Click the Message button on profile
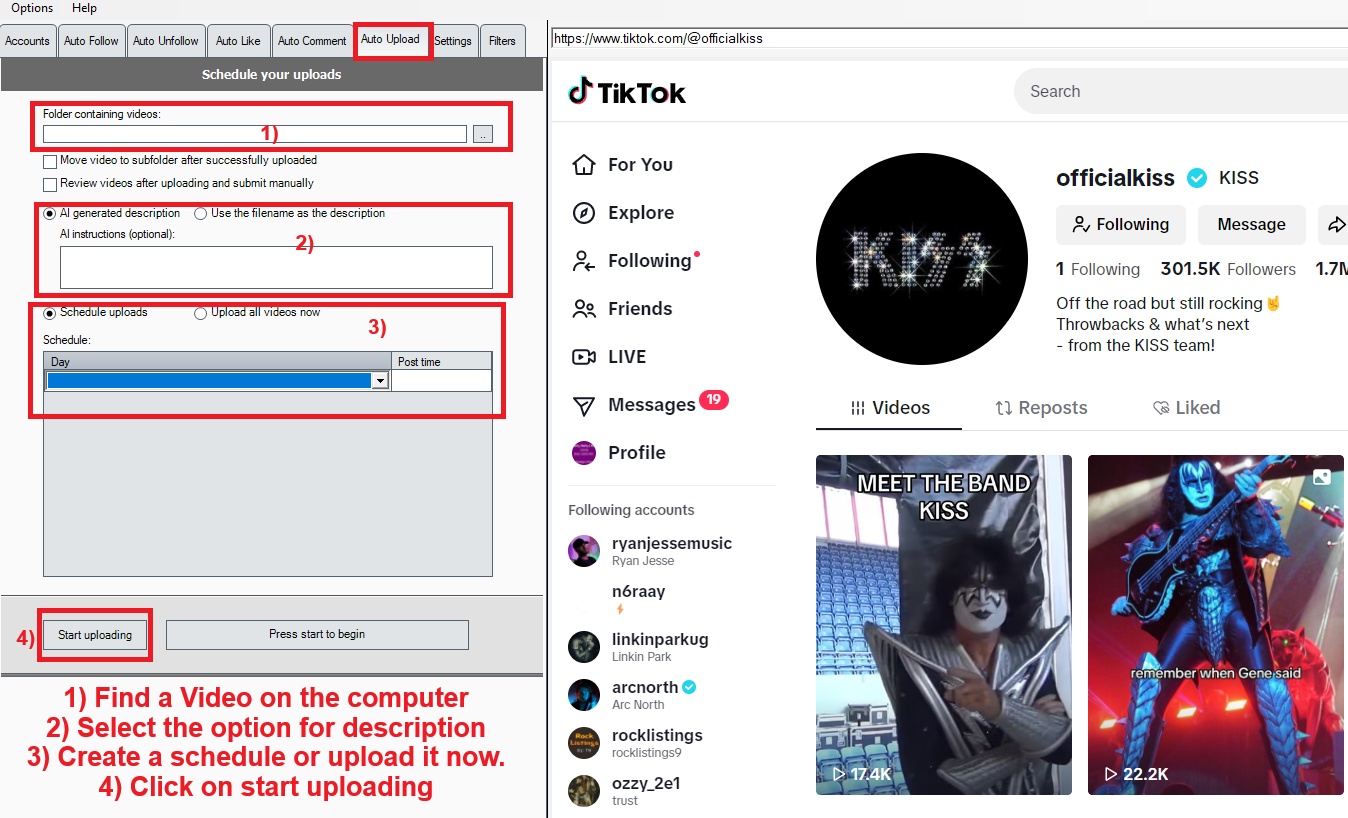 1252,225
